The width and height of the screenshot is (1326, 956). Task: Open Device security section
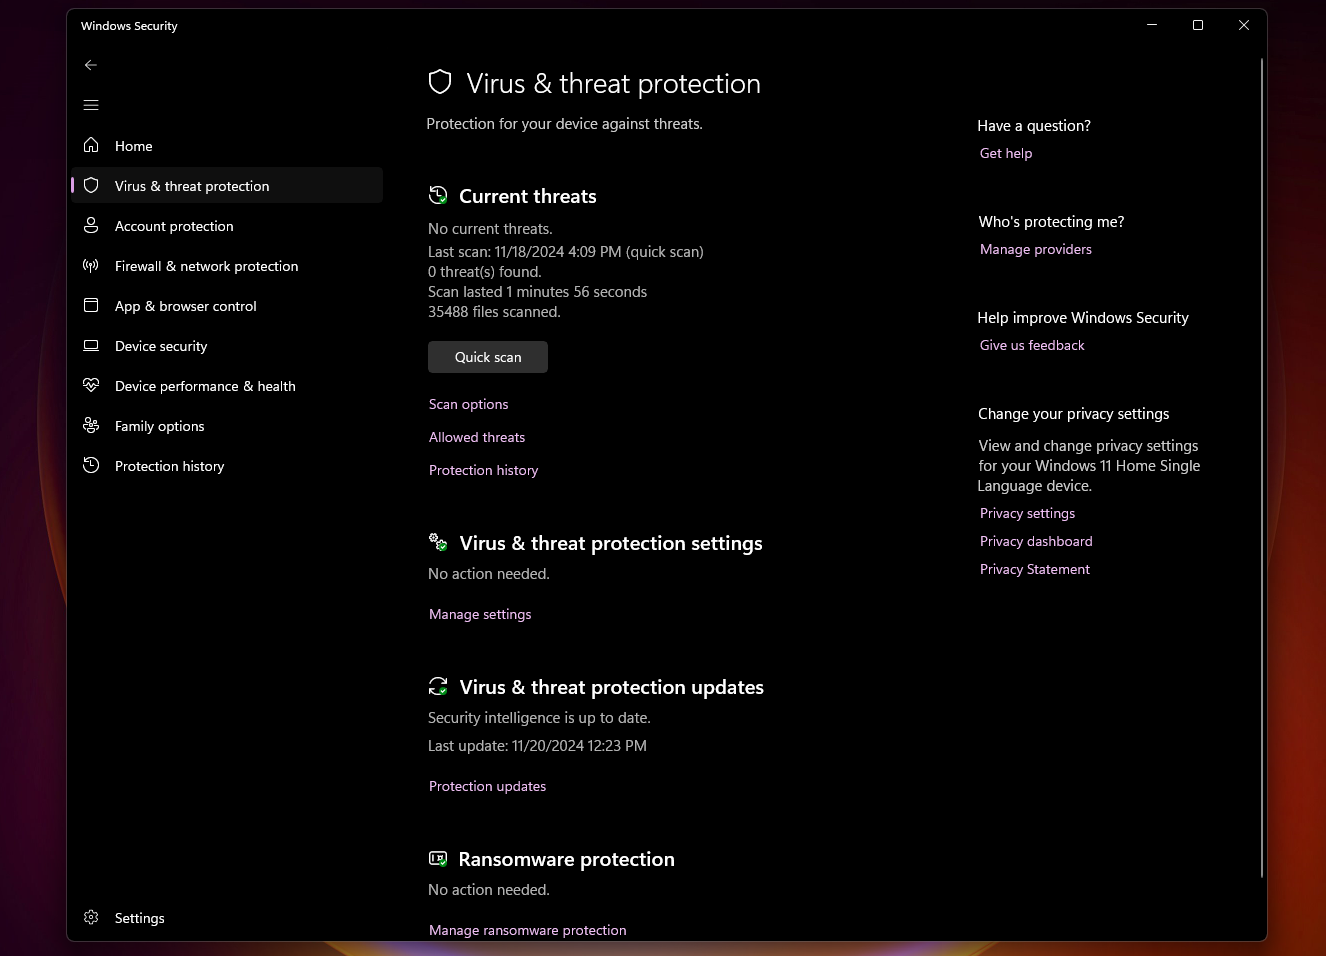point(227,346)
